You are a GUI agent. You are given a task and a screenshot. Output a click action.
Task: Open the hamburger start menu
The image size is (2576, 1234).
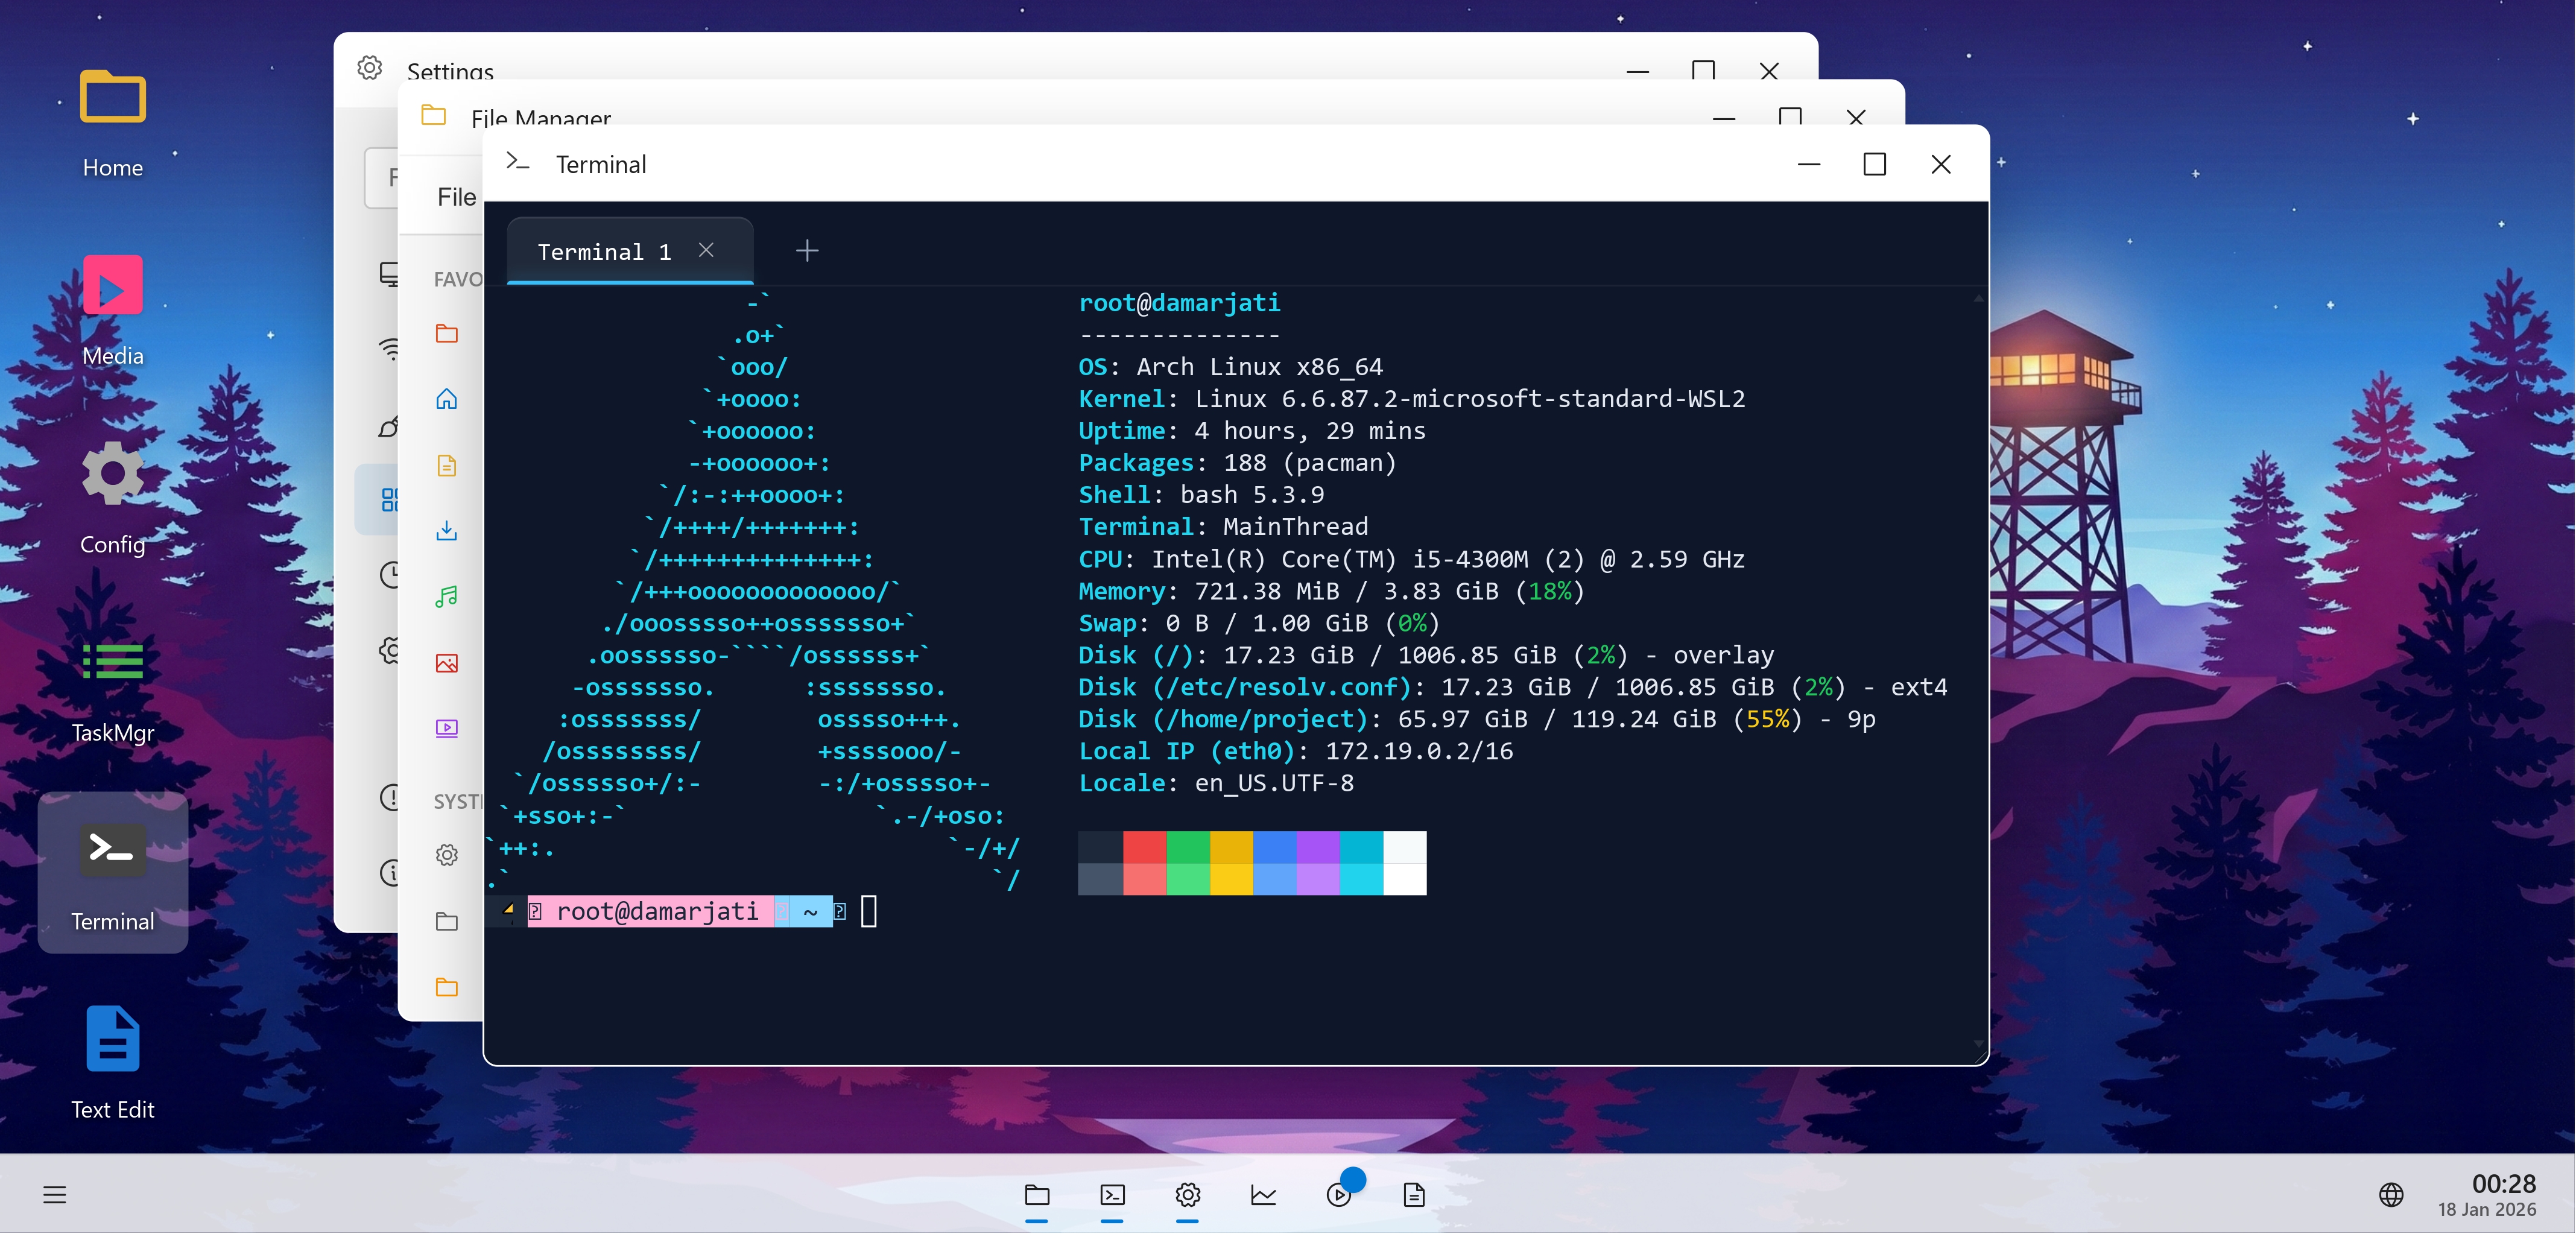(54, 1194)
